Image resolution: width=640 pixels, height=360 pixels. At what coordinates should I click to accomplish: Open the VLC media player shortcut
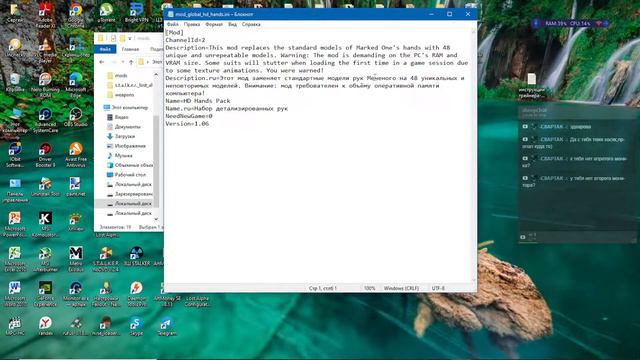coord(45,50)
